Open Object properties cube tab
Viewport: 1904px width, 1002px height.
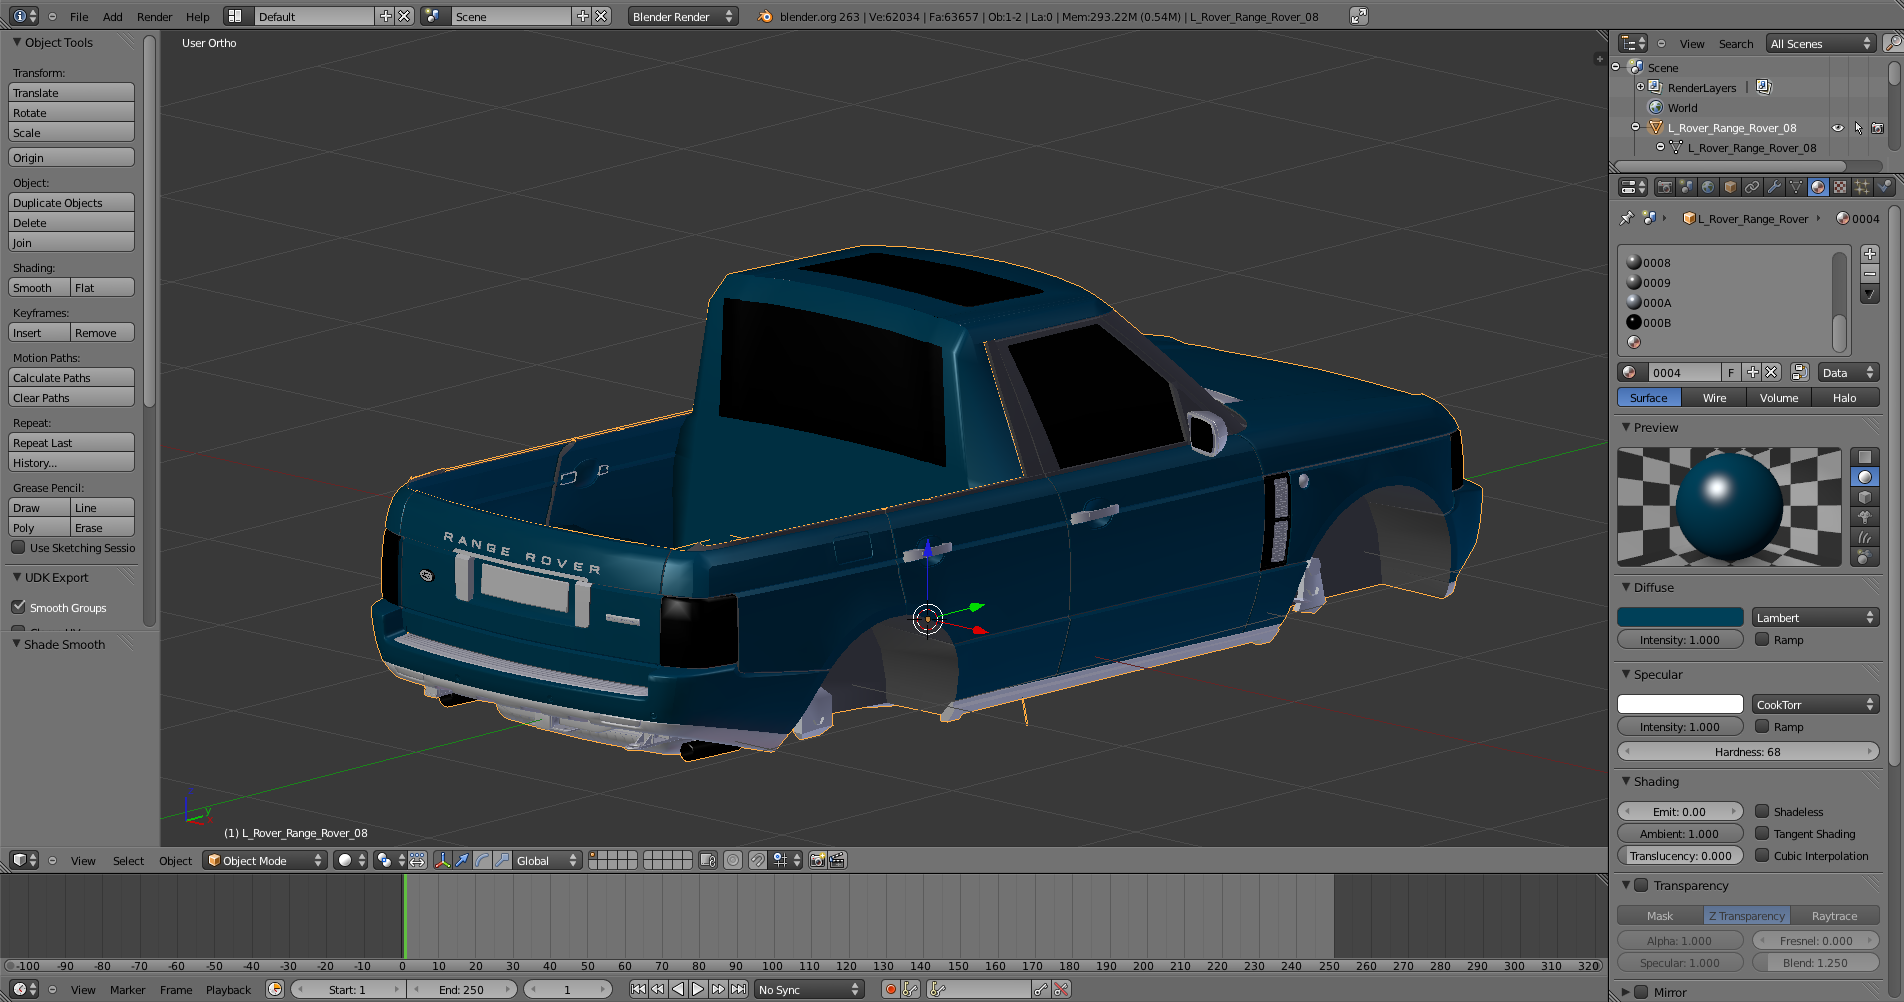(x=1730, y=187)
